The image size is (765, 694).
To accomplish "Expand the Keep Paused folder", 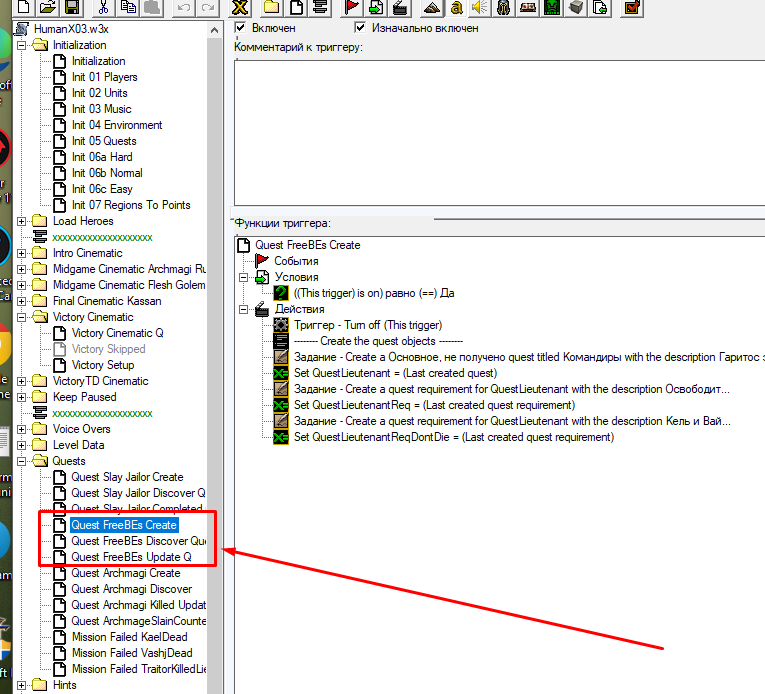I will pyautogui.click(x=21, y=397).
